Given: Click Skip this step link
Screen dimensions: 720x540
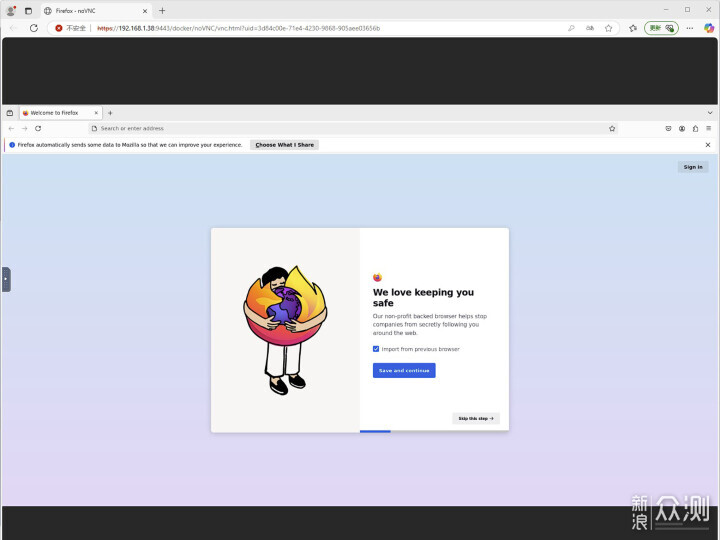Looking at the screenshot, I should tap(476, 418).
